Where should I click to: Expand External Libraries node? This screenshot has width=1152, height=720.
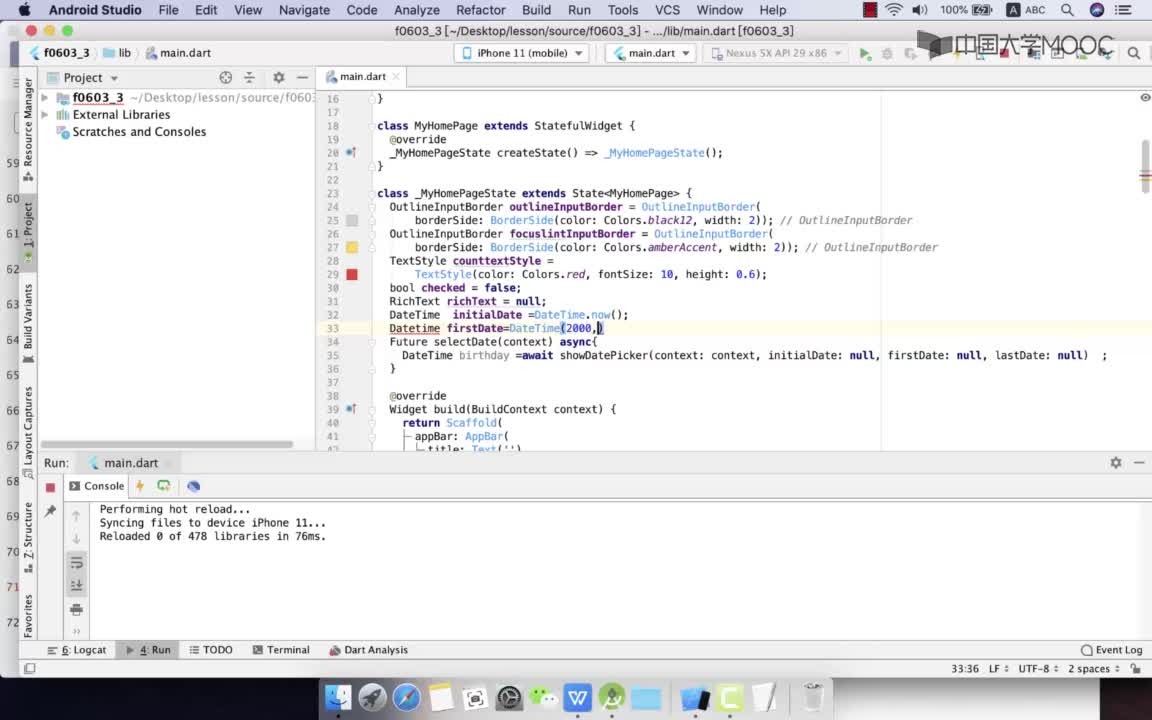45,115
